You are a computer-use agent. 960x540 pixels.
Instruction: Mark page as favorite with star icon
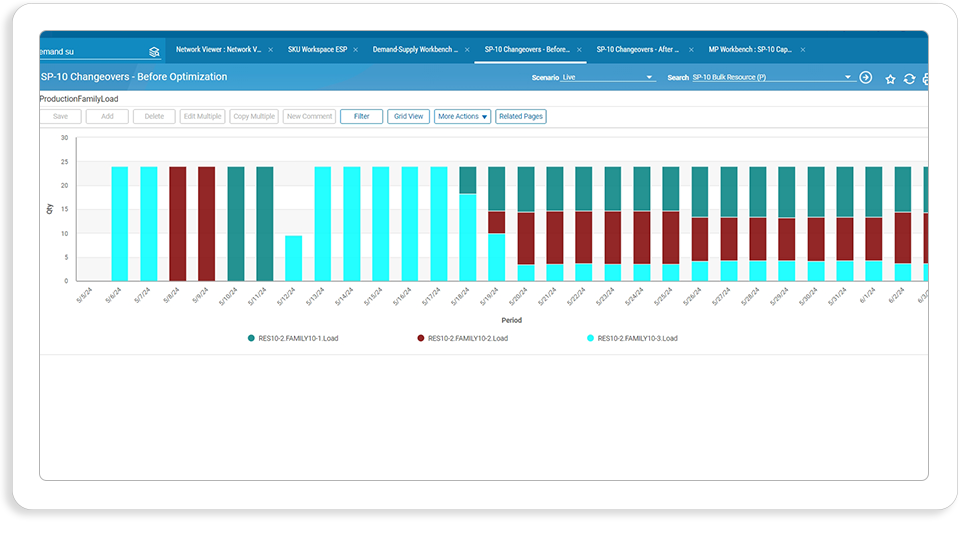(890, 79)
